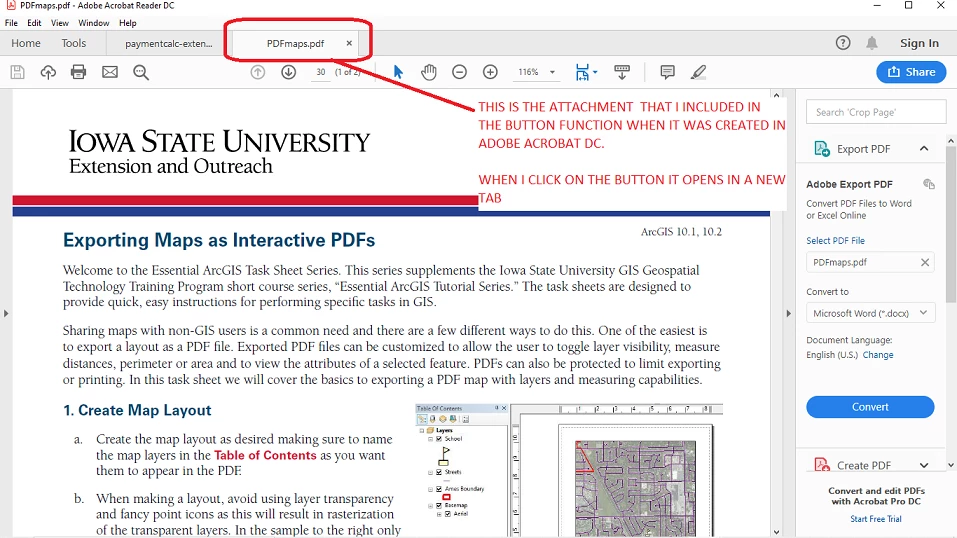Click the blue Convert button
The image size is (957, 538).
point(870,407)
